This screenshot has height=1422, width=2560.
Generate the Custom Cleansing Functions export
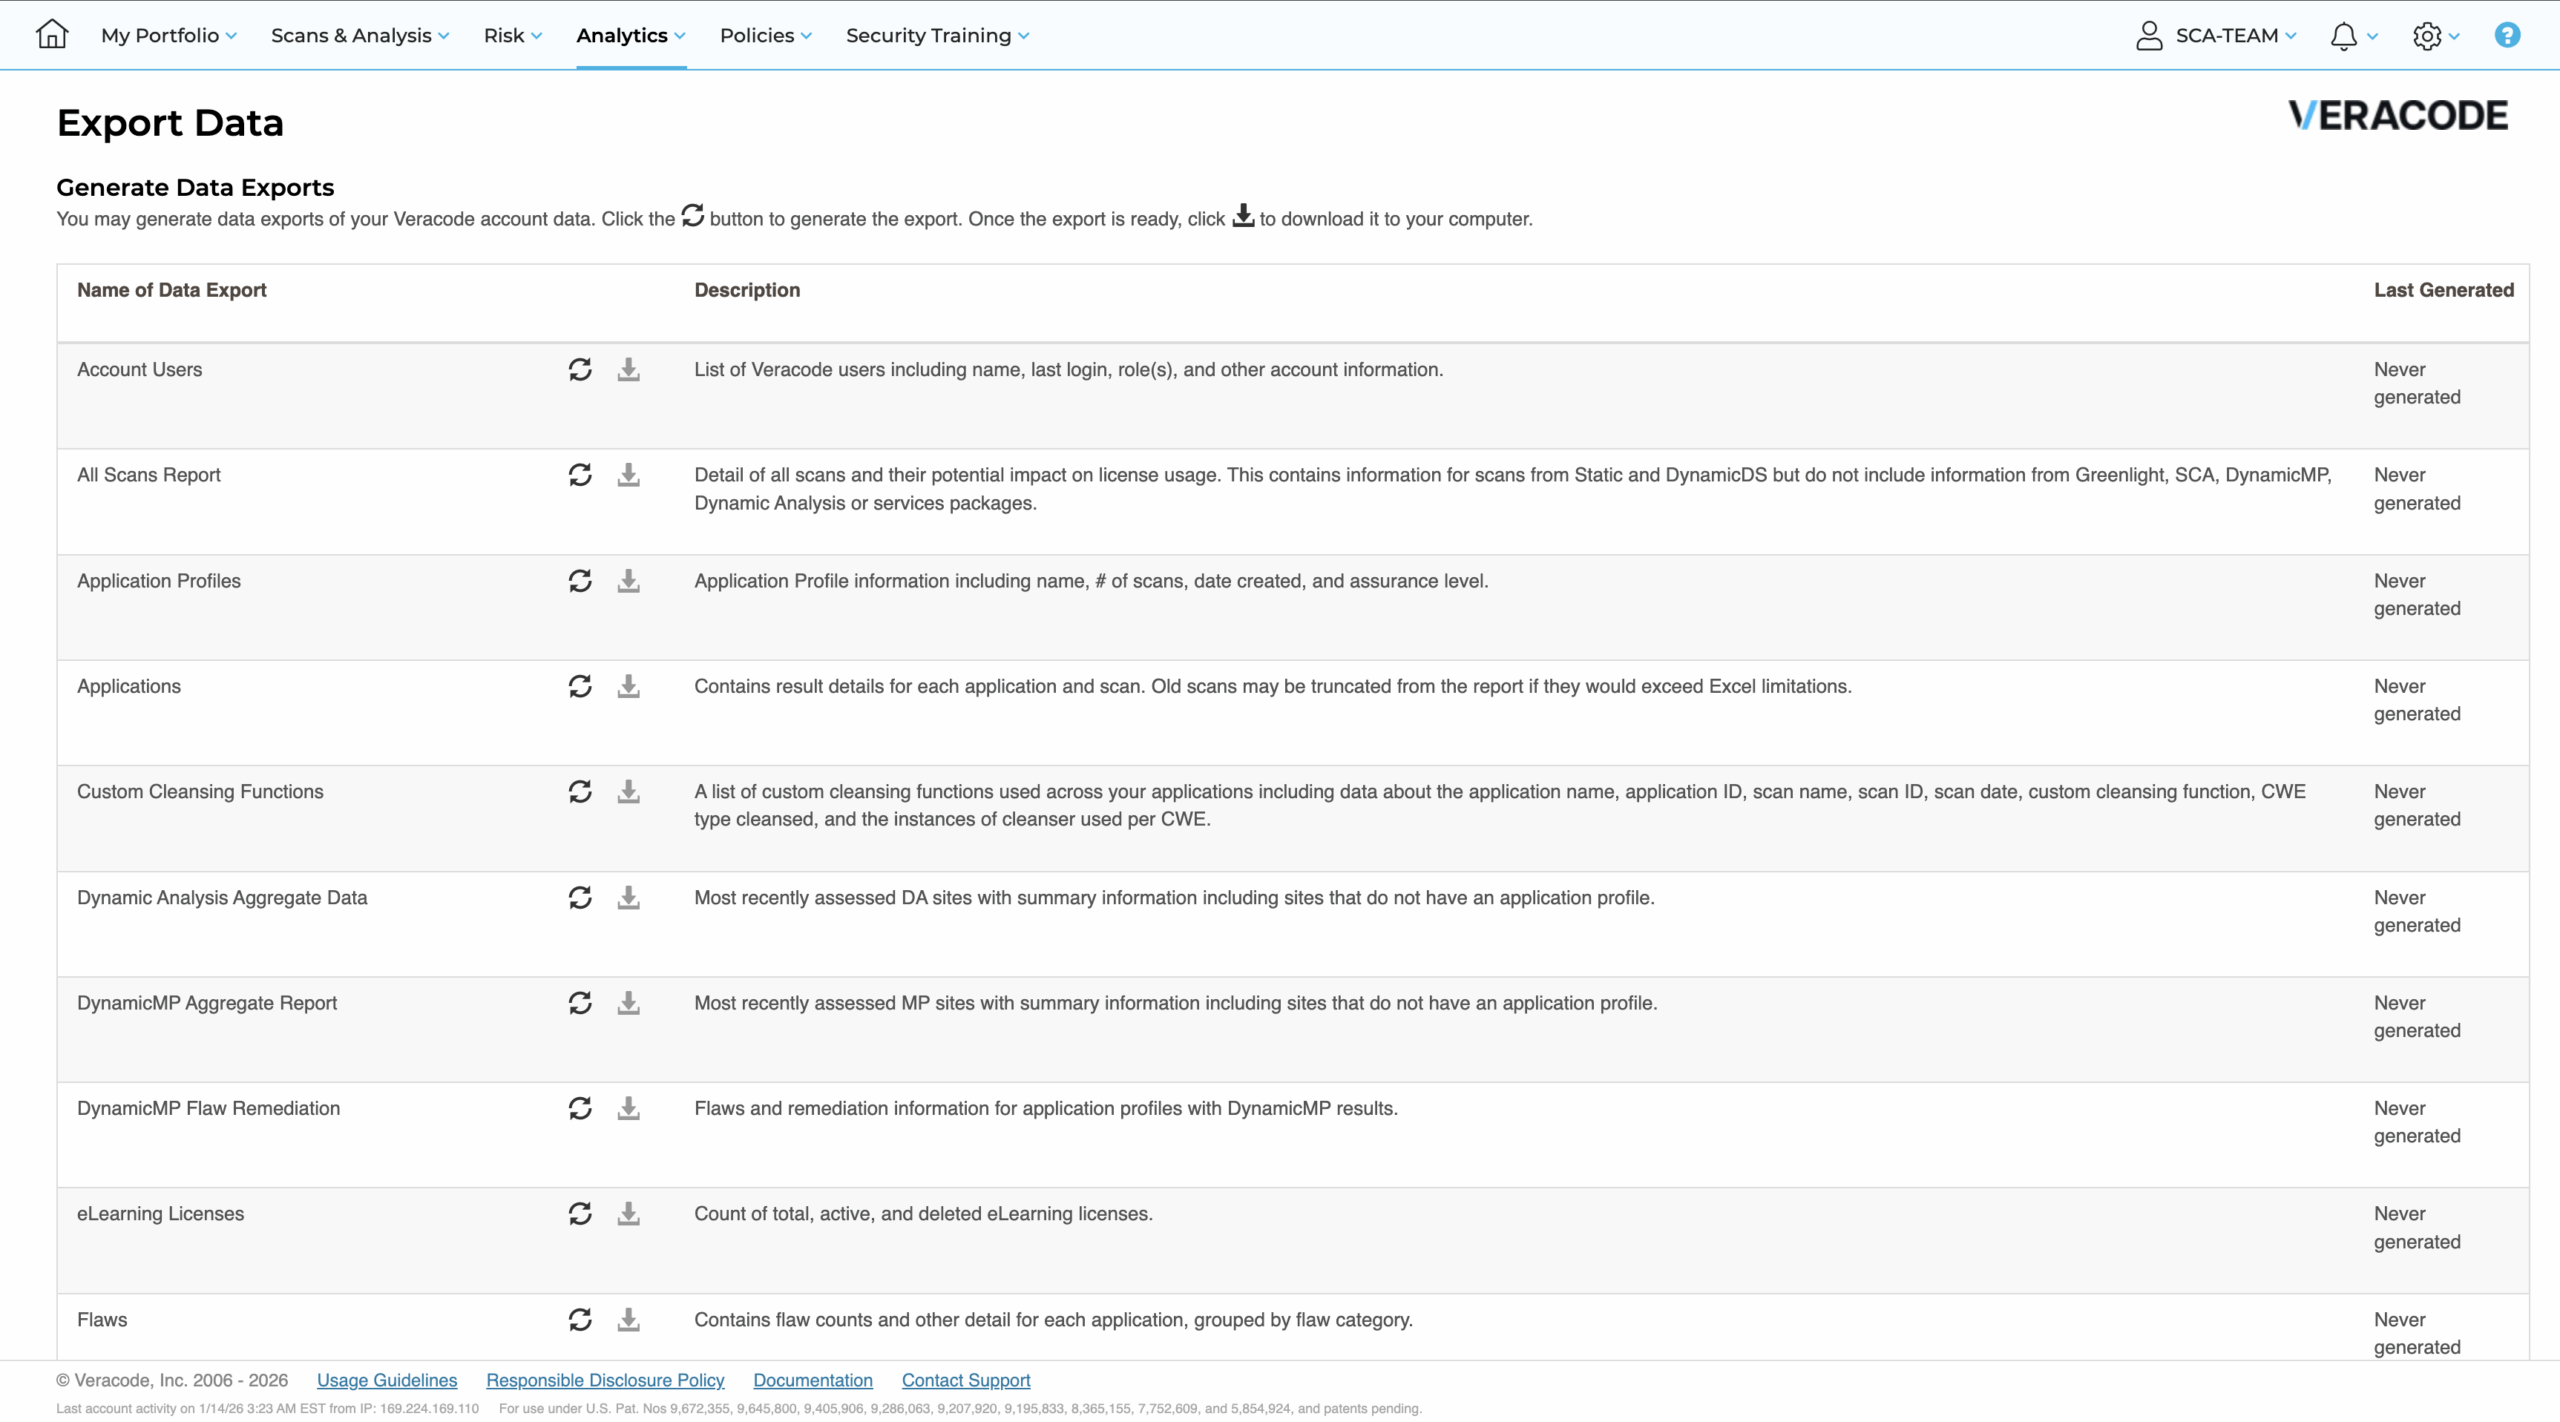(580, 792)
